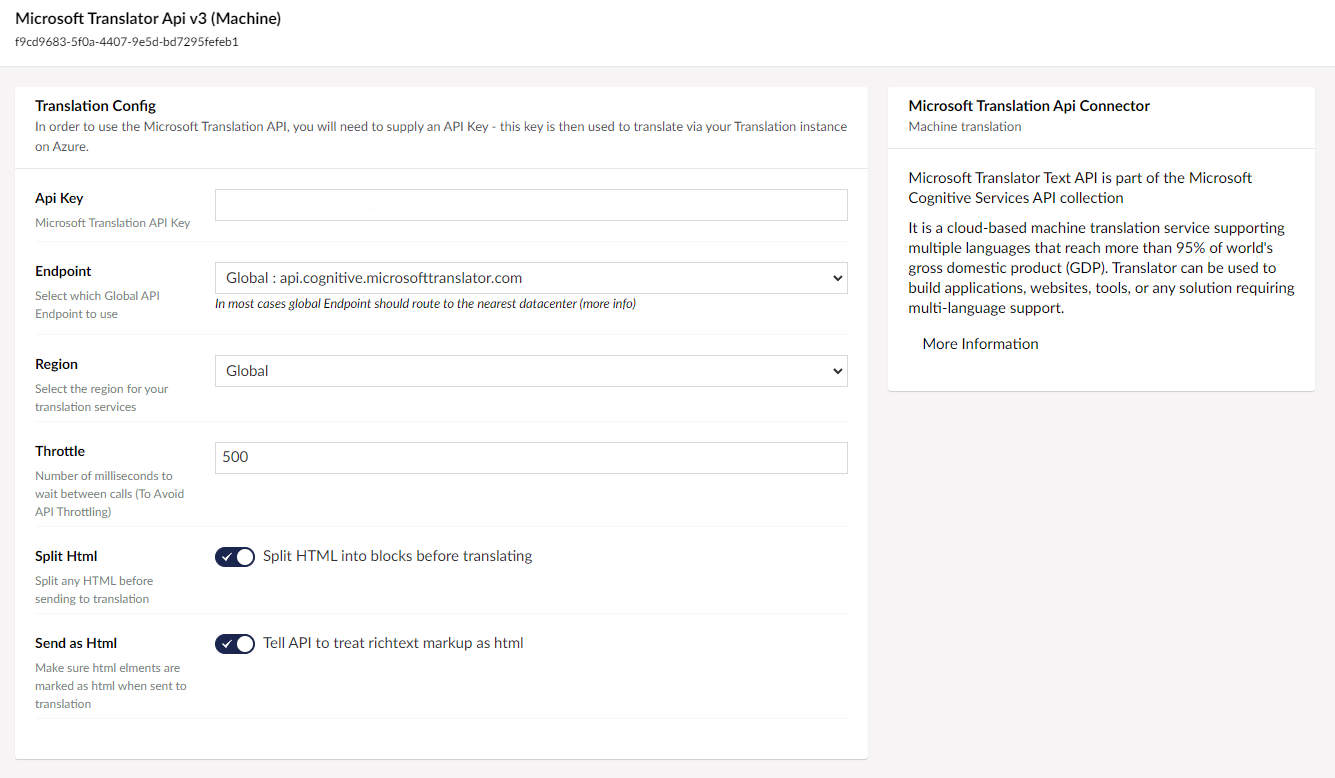Click 'Microsoft Translation API Key' description

tap(112, 223)
